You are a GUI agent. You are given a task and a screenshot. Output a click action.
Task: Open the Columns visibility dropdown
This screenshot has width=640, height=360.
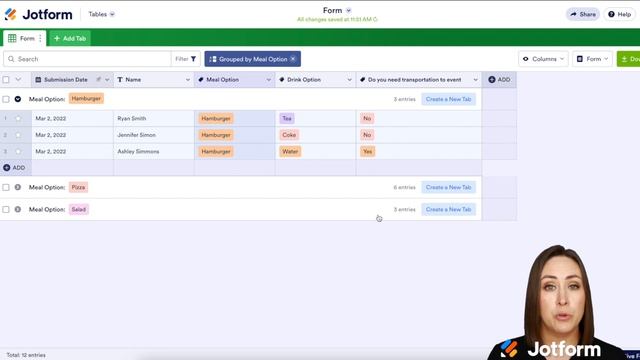(x=543, y=59)
